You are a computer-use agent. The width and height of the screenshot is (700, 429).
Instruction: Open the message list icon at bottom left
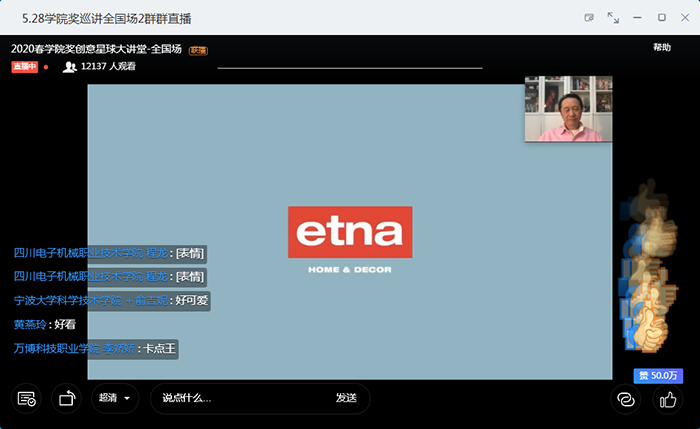tap(26, 399)
